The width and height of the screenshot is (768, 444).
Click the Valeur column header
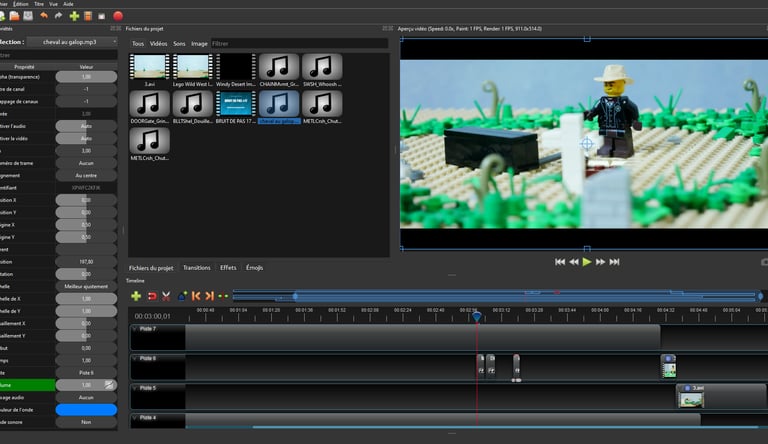[x=86, y=67]
